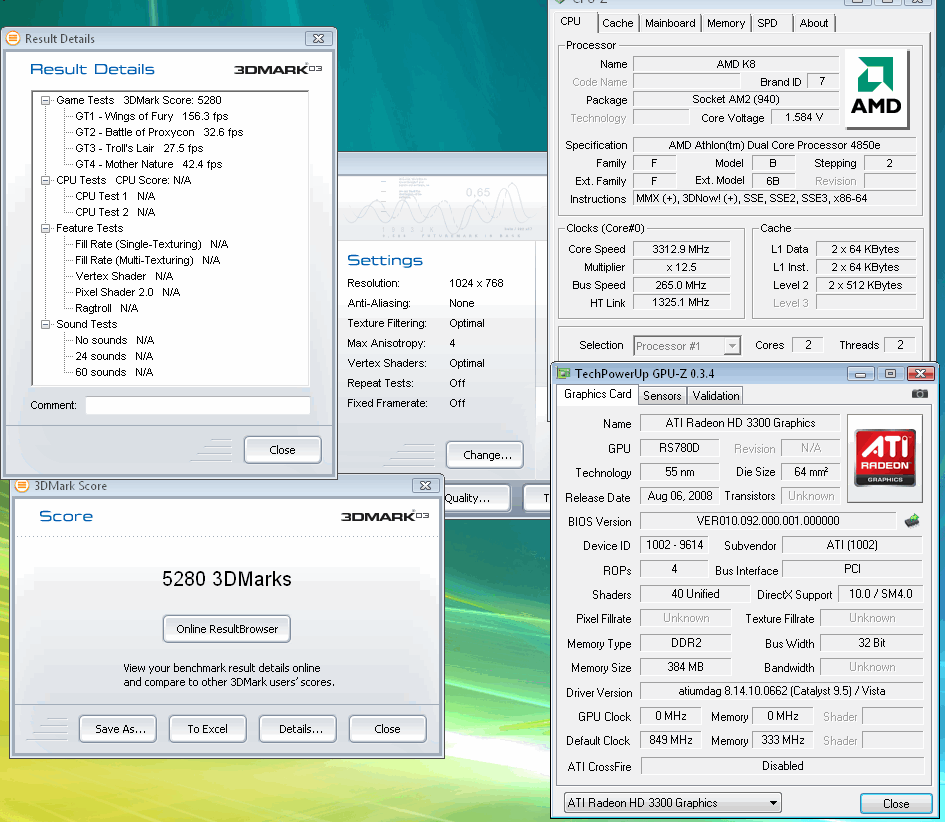Close the Result Details window with X

[x=318, y=38]
